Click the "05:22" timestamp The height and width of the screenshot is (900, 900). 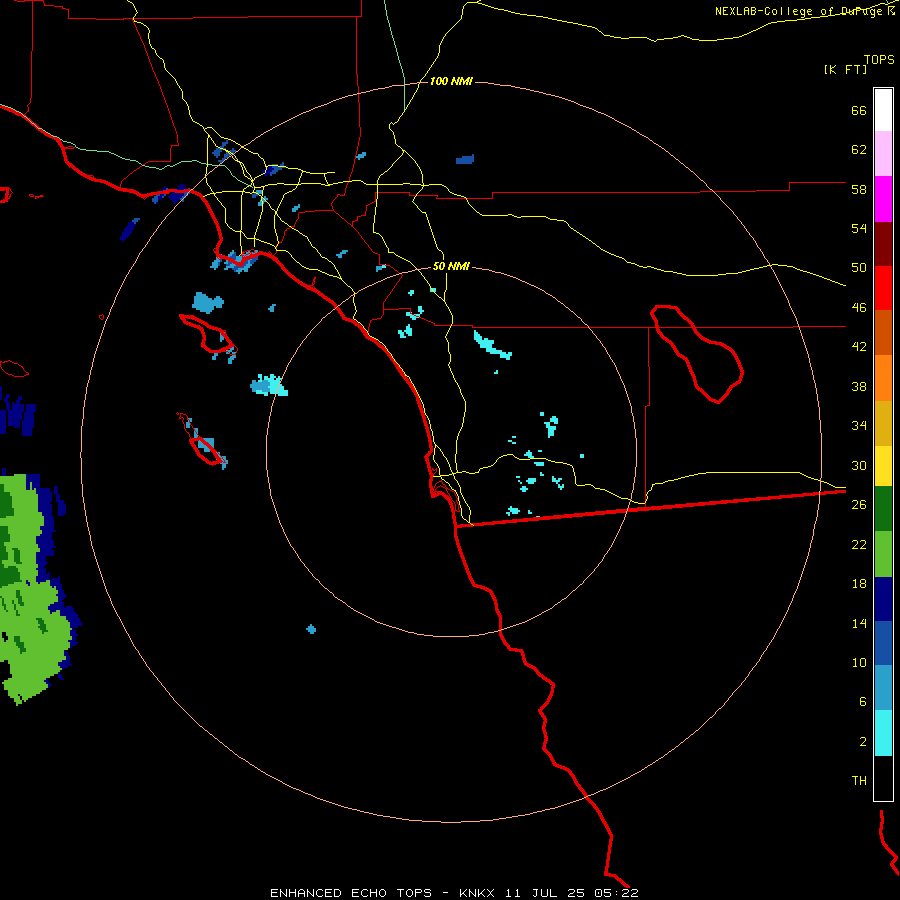617,893
